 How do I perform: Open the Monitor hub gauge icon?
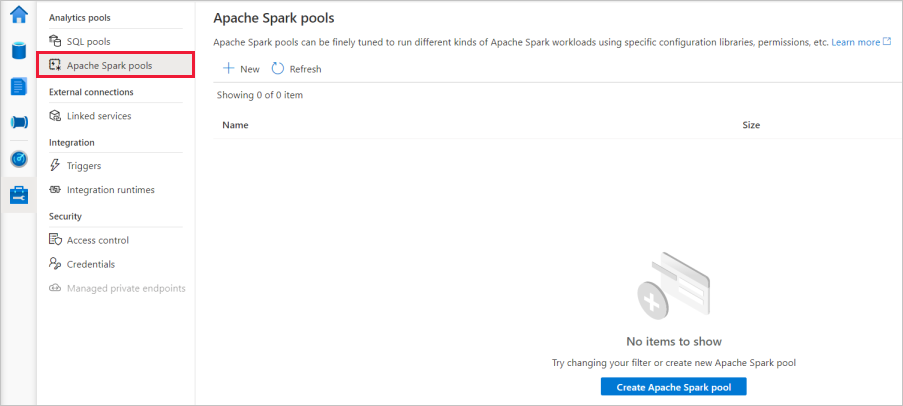click(x=18, y=158)
